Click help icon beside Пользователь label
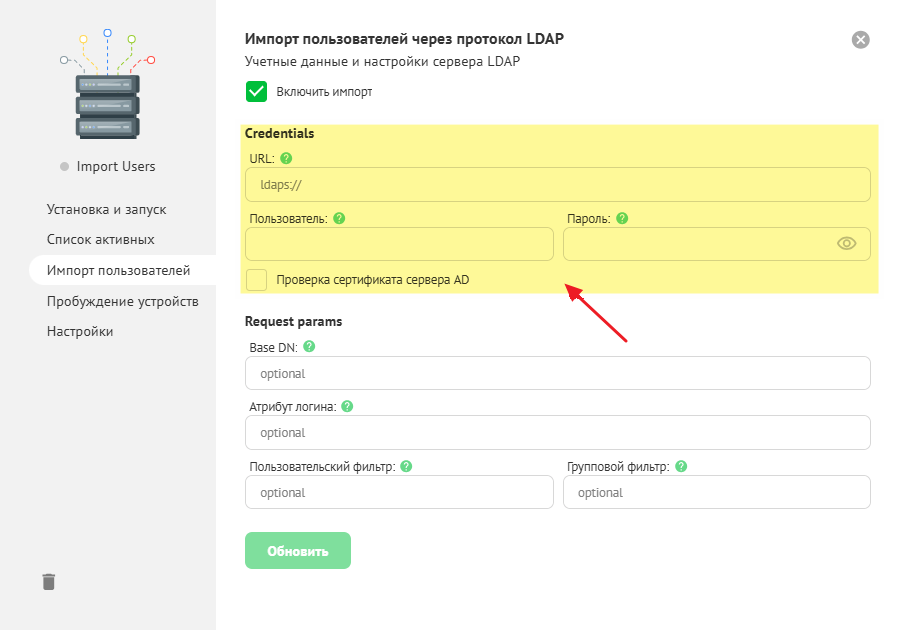Screen dimensions: 900x630 pos(338,218)
